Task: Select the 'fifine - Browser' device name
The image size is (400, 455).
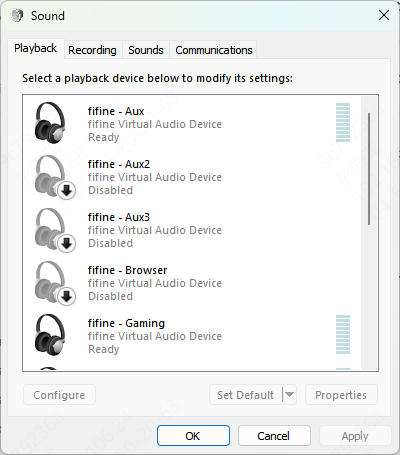Action: pyautogui.click(x=127, y=270)
